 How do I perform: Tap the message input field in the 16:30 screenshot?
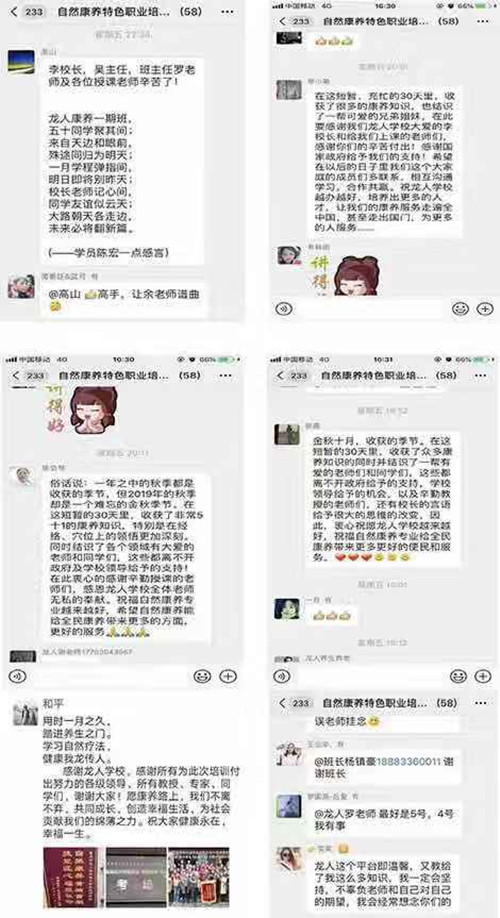pos(371,309)
